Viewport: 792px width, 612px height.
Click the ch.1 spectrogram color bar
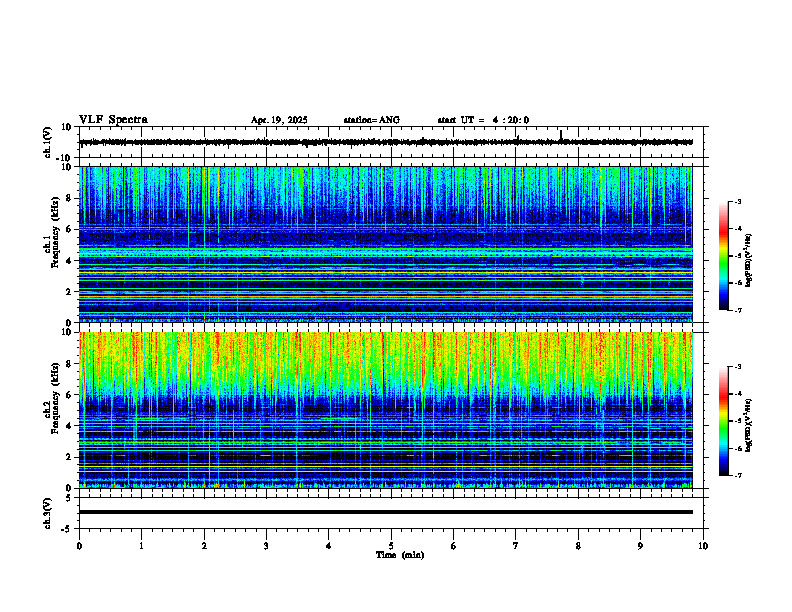(723, 256)
